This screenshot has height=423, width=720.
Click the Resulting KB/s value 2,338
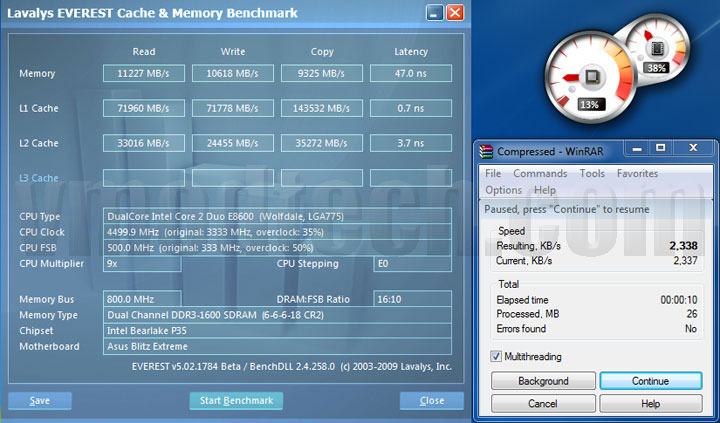[683, 246]
